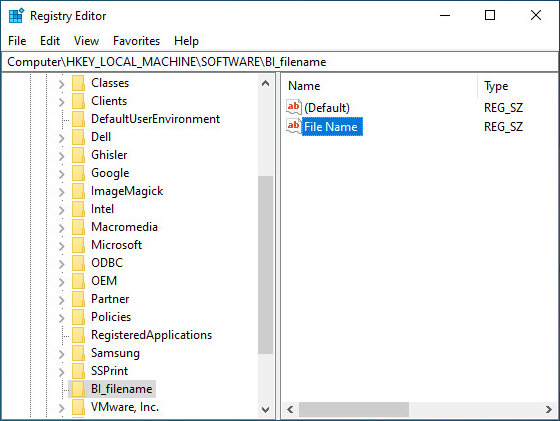Image resolution: width=560 pixels, height=421 pixels.
Task: Expand the Classes key chevron
Action: pos(61,84)
